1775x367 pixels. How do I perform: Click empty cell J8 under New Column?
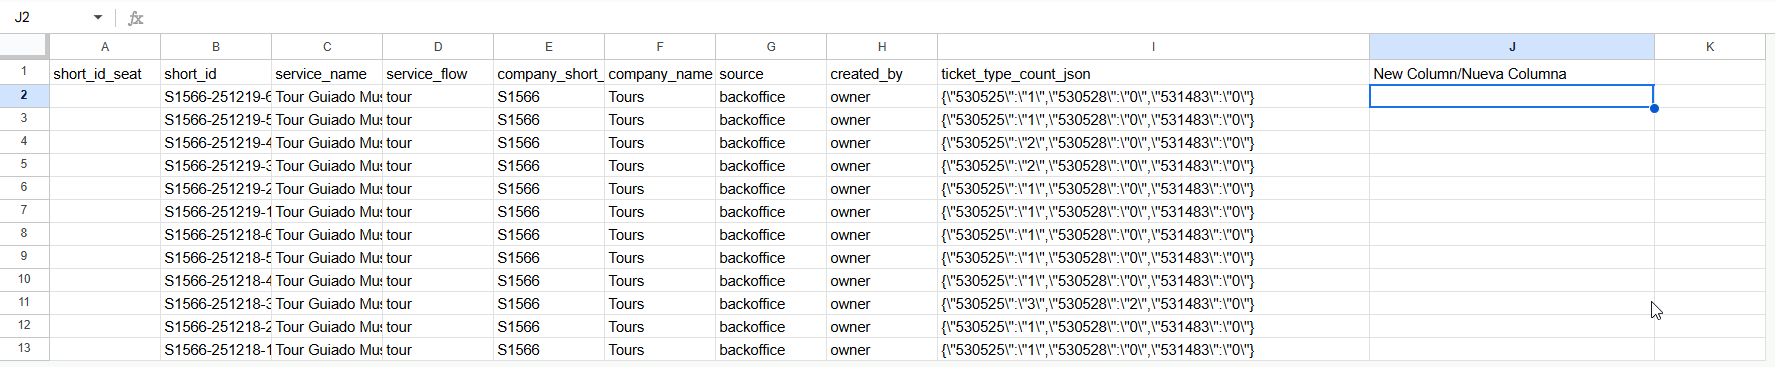pyautogui.click(x=1512, y=234)
